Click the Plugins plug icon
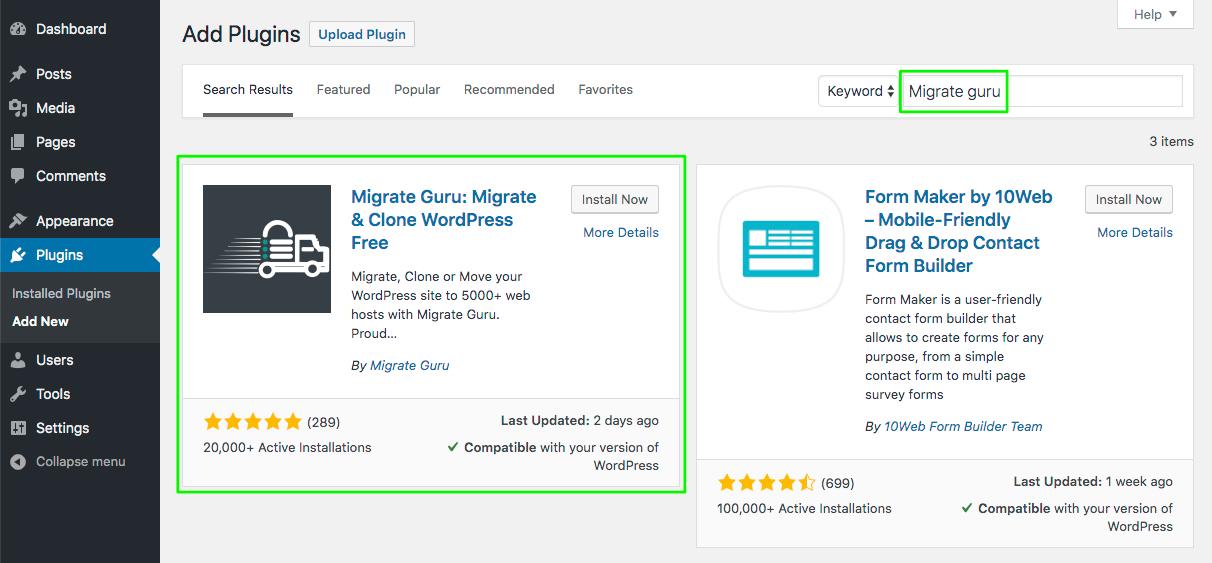The width and height of the screenshot is (1212, 563). 18,255
